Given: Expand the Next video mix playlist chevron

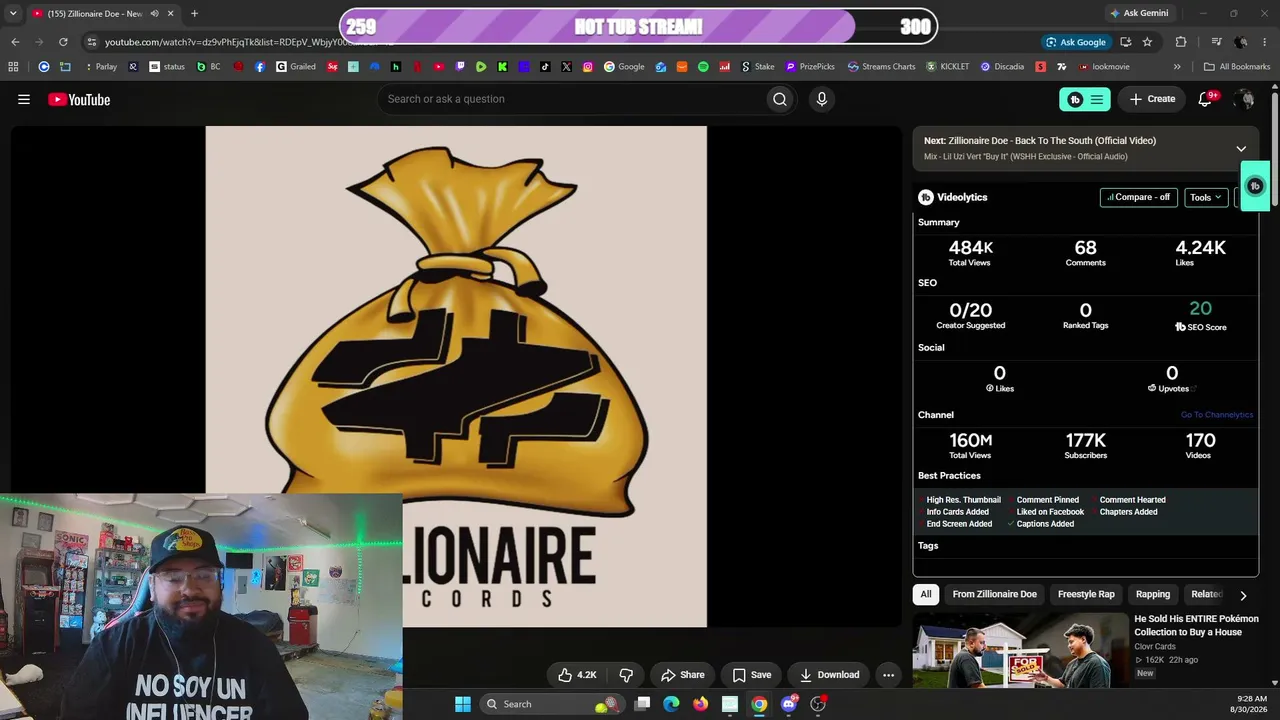Looking at the screenshot, I should point(1241,149).
